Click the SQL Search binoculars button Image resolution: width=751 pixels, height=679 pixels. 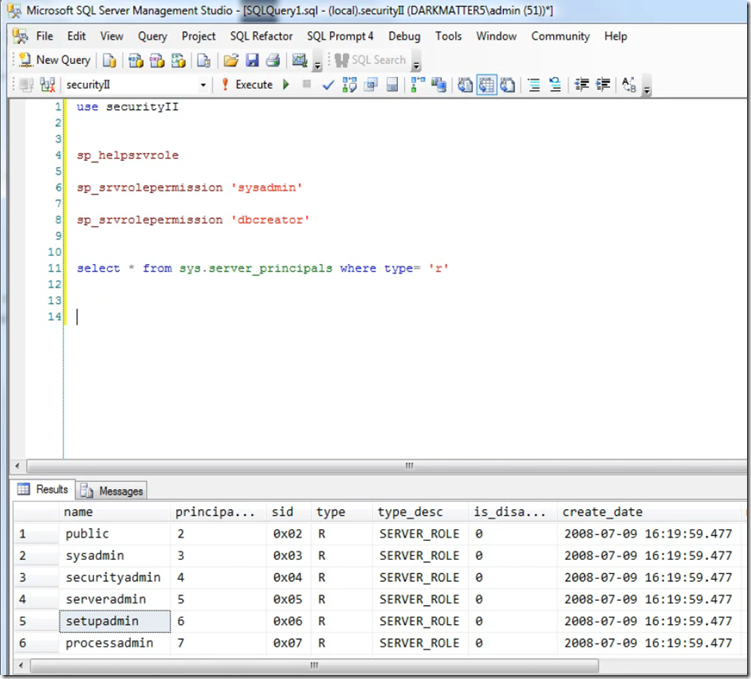[x=370, y=60]
